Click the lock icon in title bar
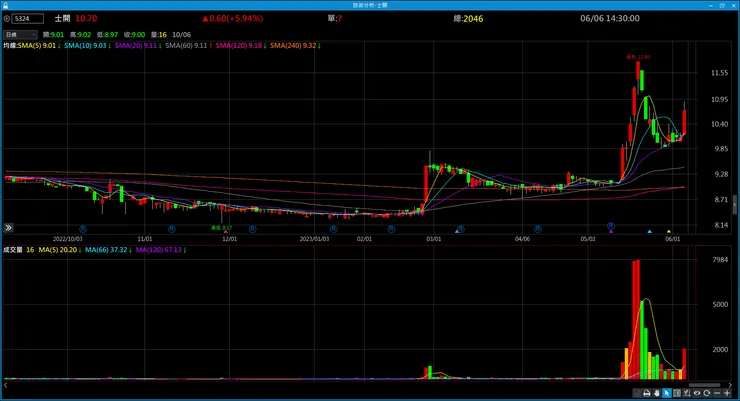Screen dimensions: 740x401 point(5,5)
